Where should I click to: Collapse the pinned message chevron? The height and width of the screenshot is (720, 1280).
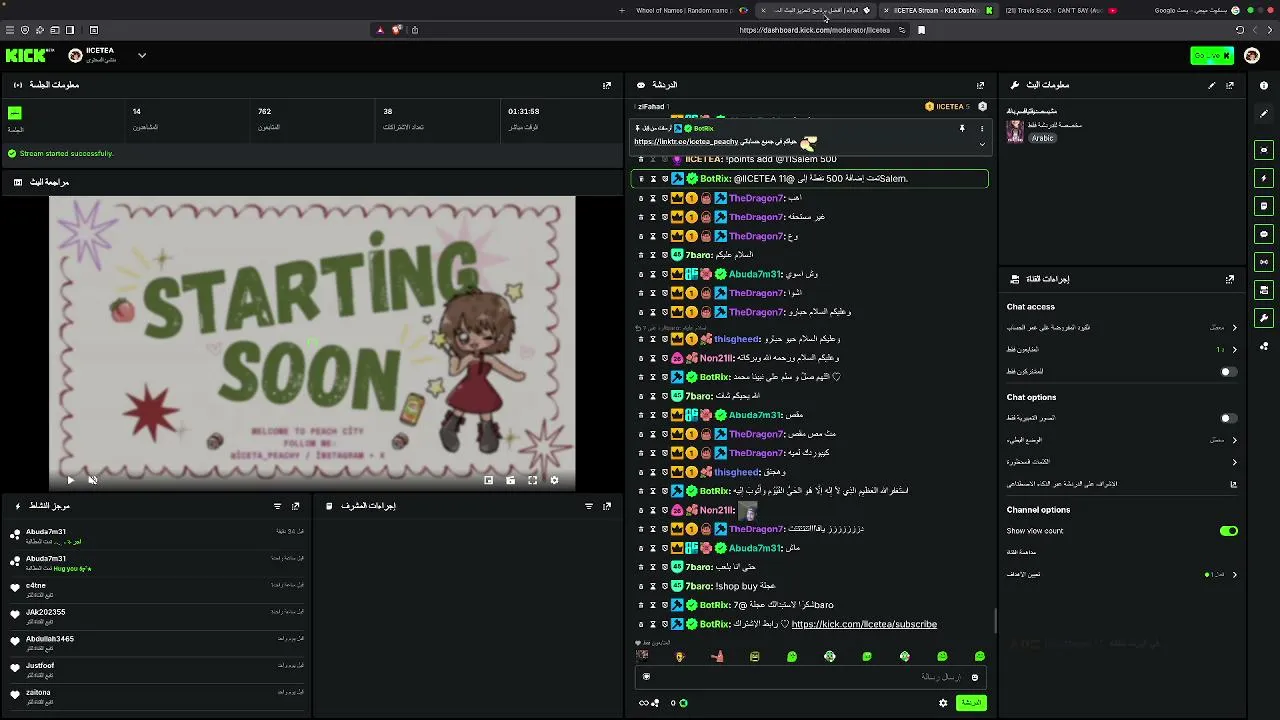[982, 144]
